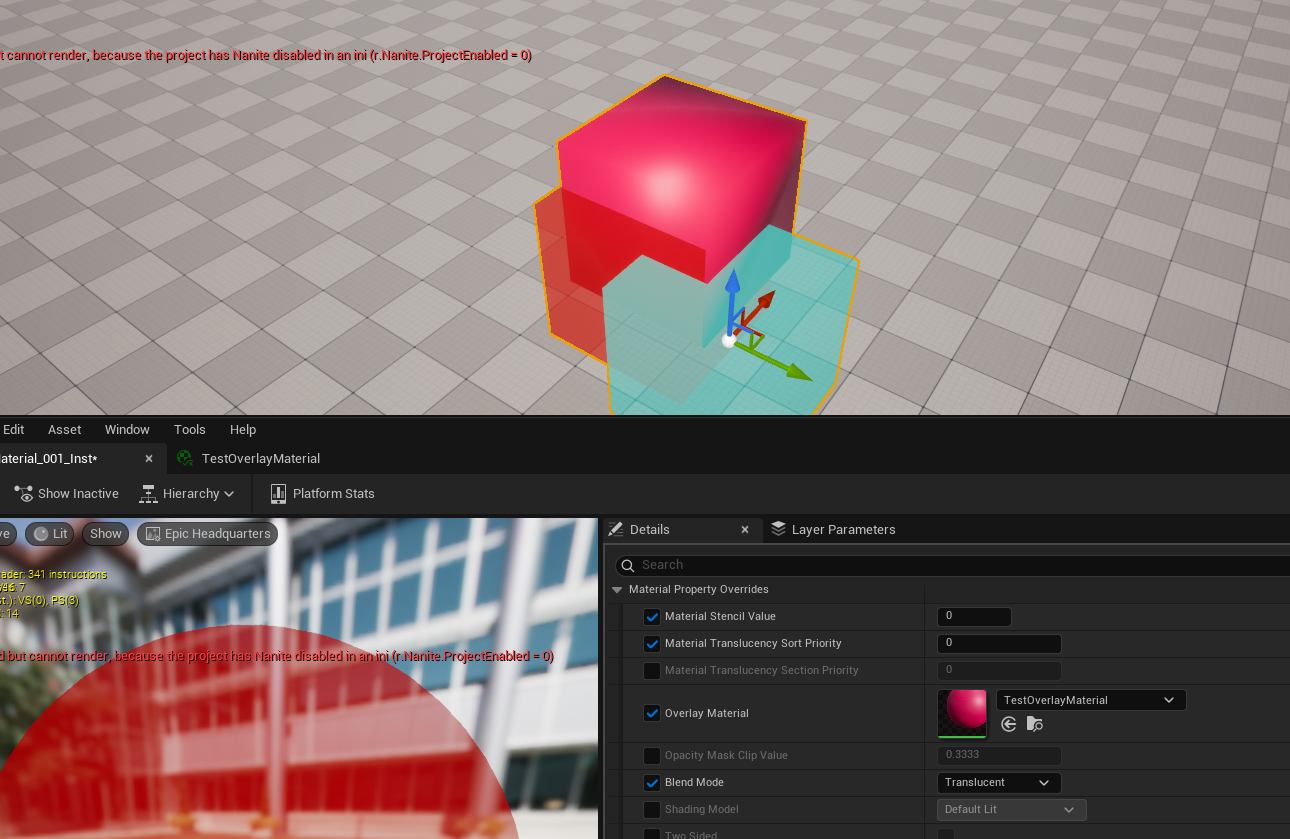This screenshot has width=1290, height=839.
Task: Click the Show Inactive toolbar icon
Action: [23, 494]
